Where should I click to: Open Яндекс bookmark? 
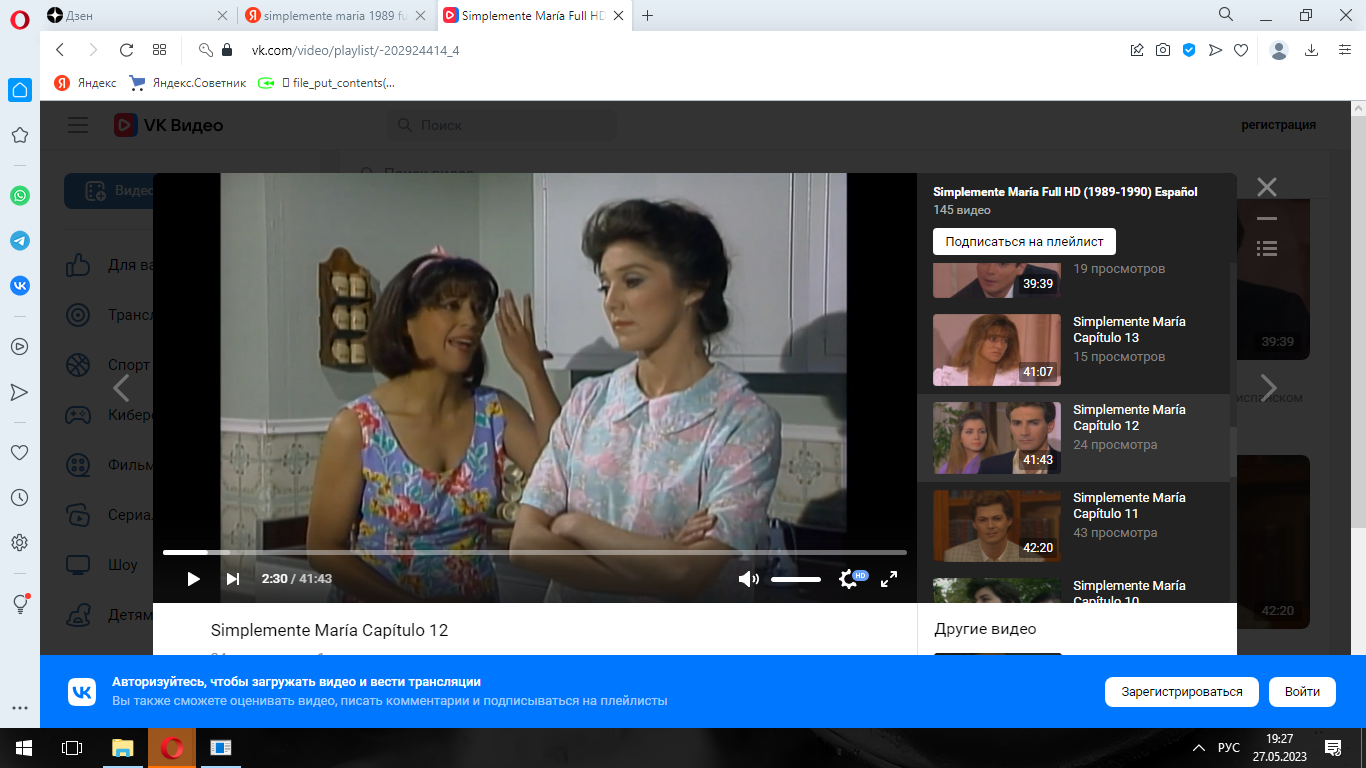(x=85, y=83)
